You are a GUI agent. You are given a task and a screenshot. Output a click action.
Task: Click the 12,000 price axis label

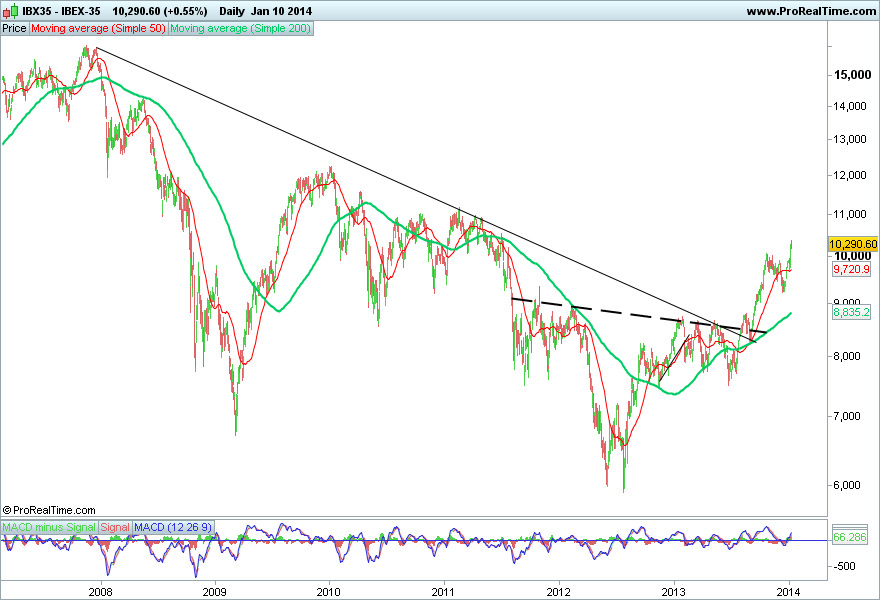[850, 175]
